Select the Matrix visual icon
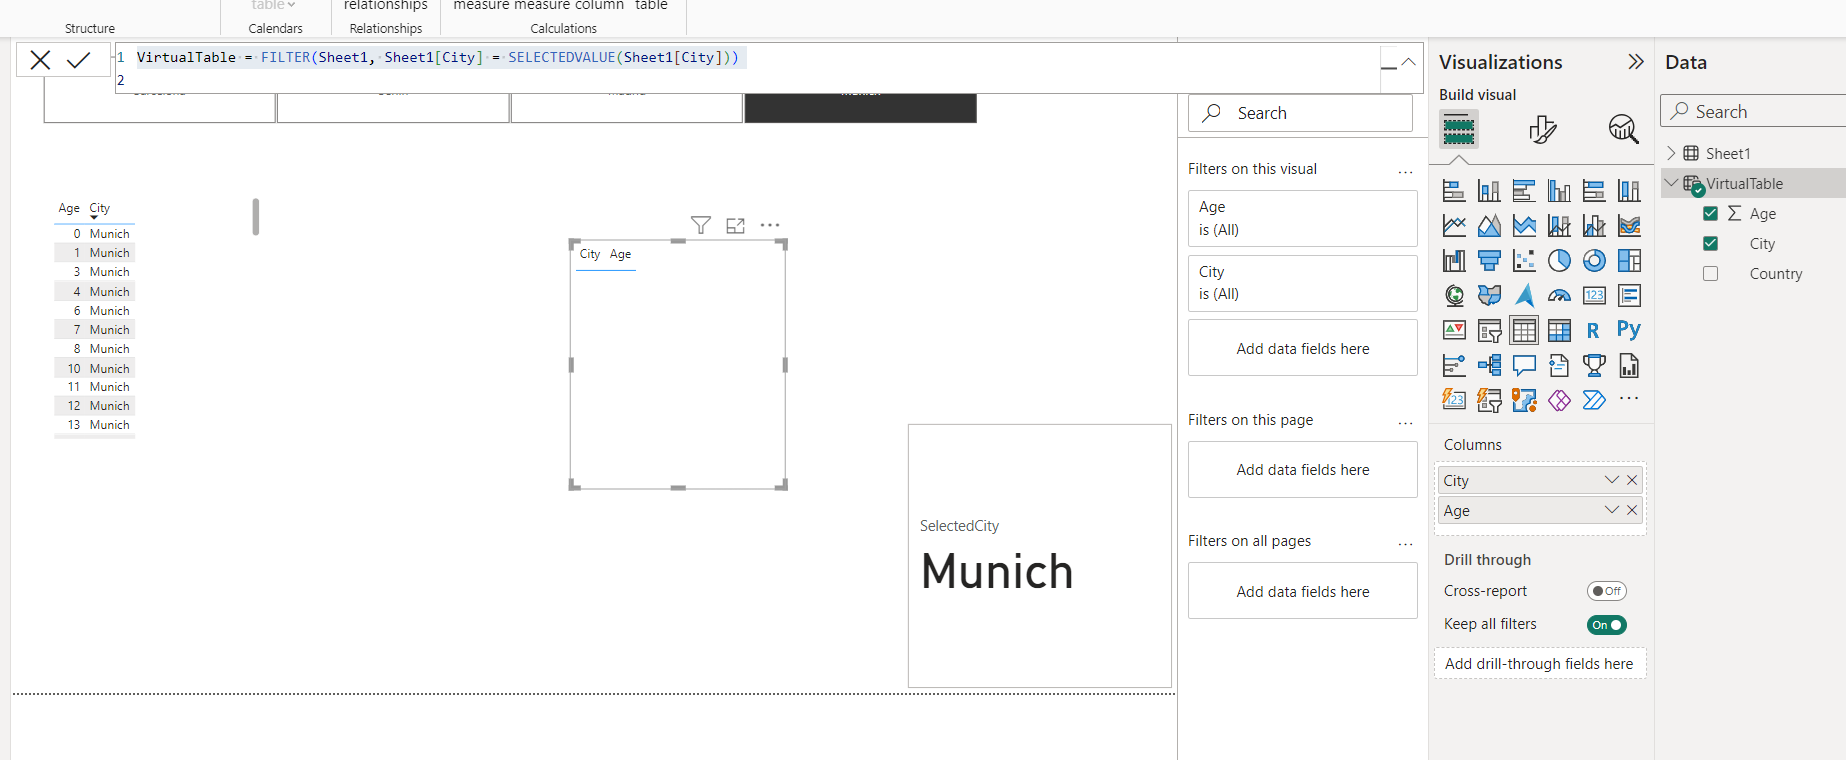1846x760 pixels. (1559, 330)
